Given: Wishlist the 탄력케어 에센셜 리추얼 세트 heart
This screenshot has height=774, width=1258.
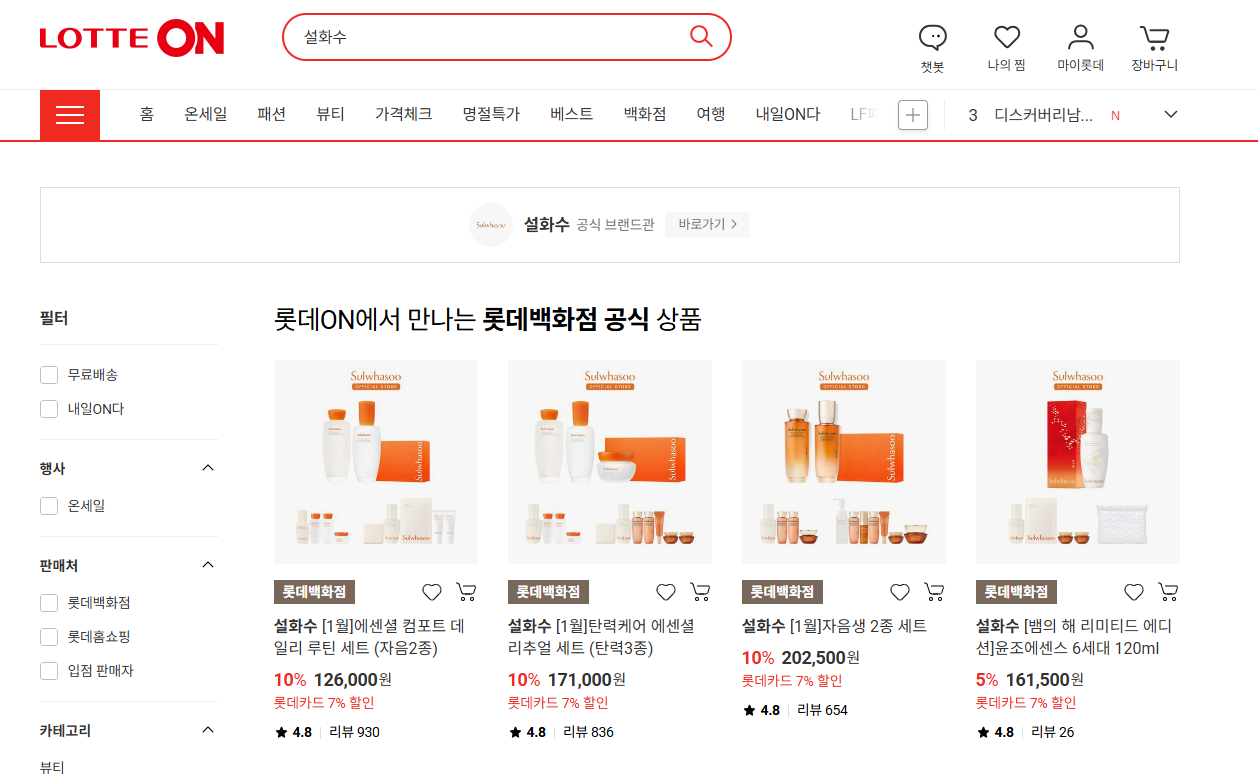Looking at the screenshot, I should pos(666,592).
